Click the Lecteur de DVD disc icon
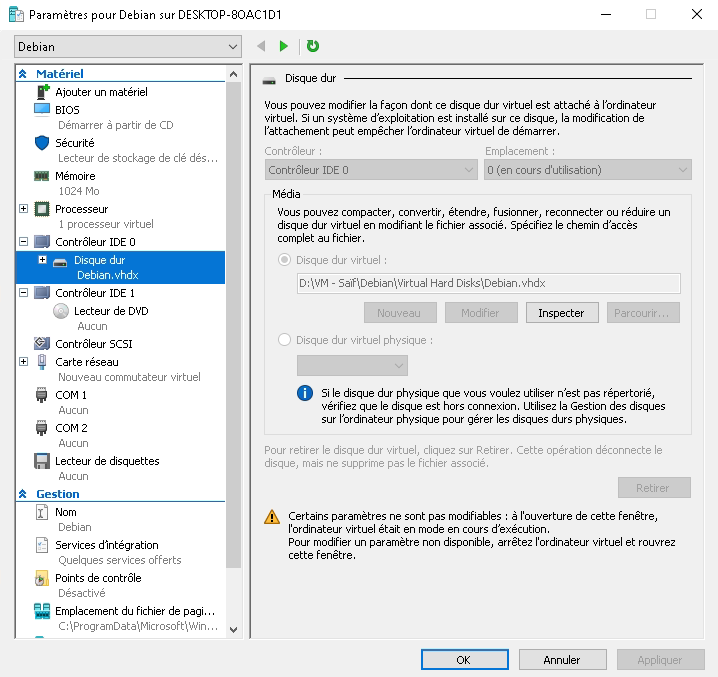This screenshot has height=677, width=718. coord(61,311)
